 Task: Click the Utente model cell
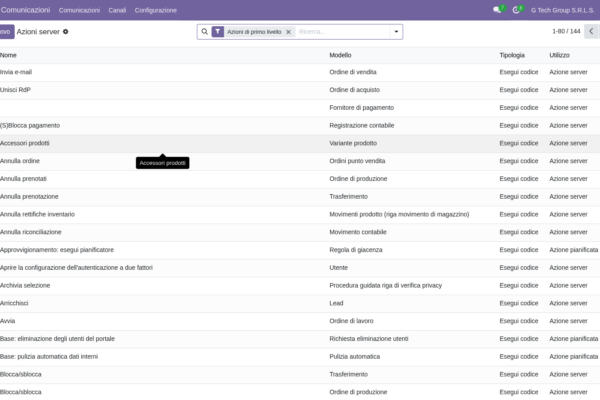coord(339,268)
